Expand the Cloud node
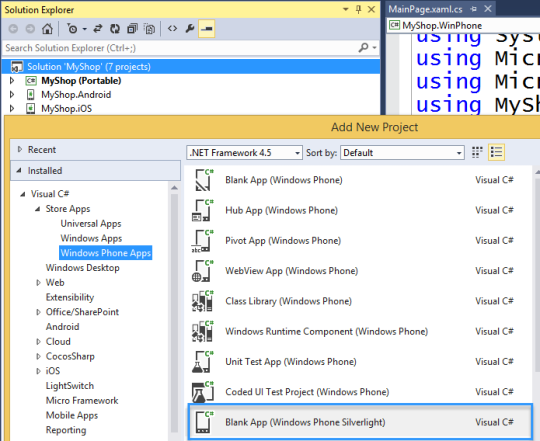 point(38,342)
